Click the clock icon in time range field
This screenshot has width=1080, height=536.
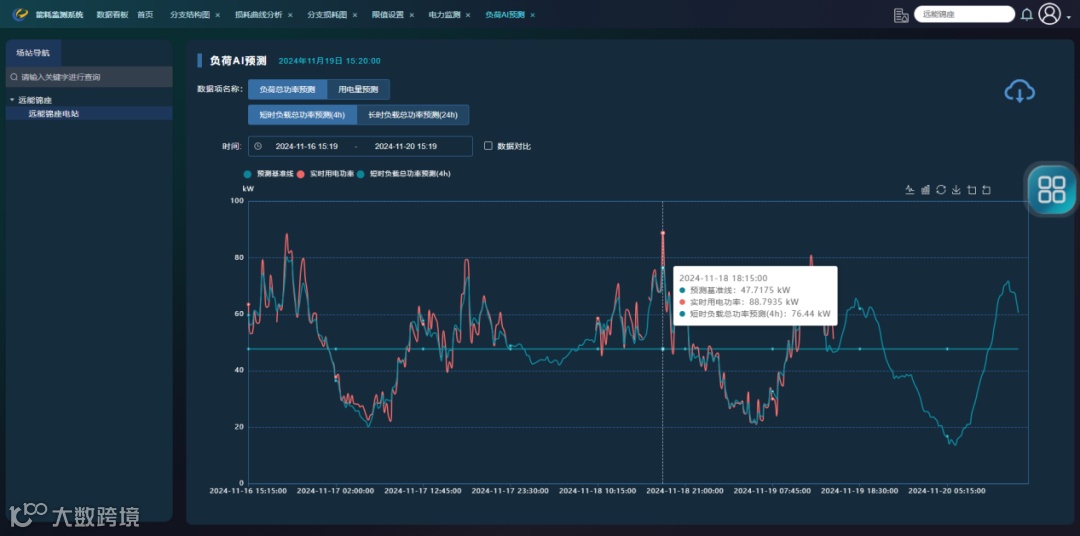[258, 146]
